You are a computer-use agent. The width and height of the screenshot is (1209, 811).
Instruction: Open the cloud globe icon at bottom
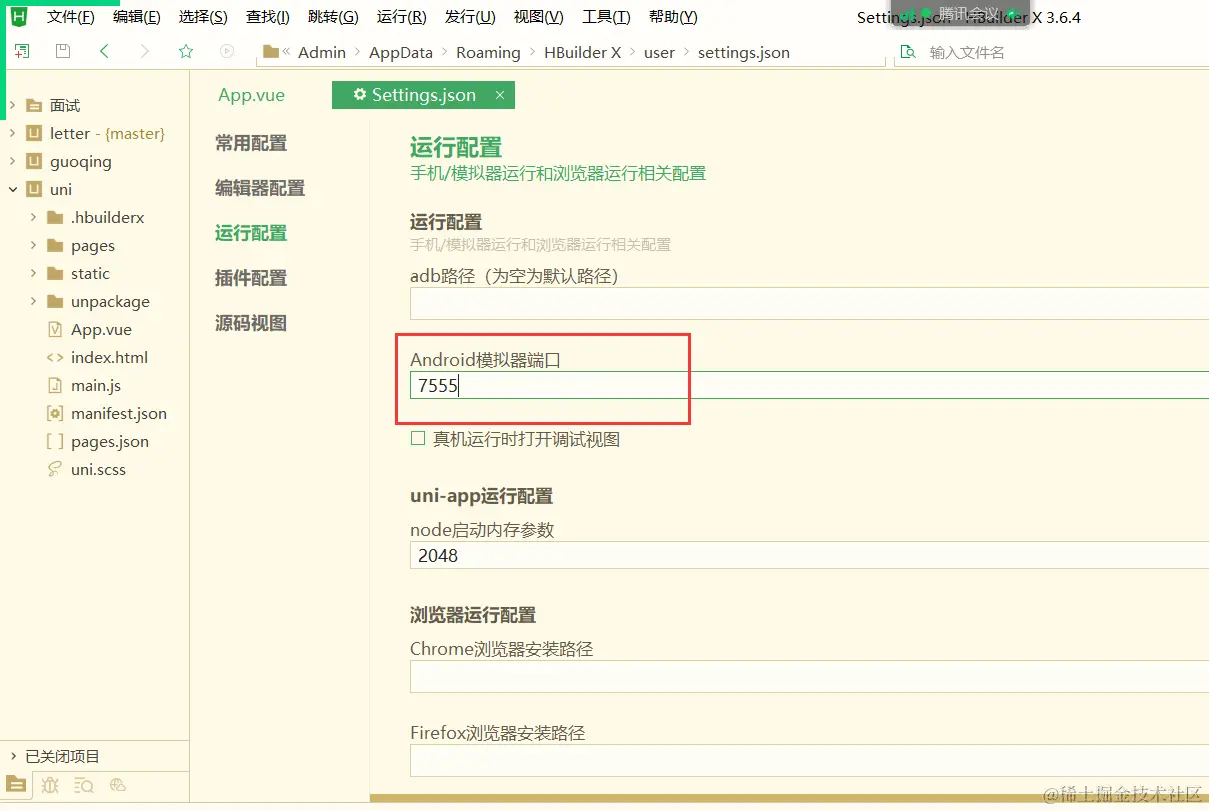(118, 785)
